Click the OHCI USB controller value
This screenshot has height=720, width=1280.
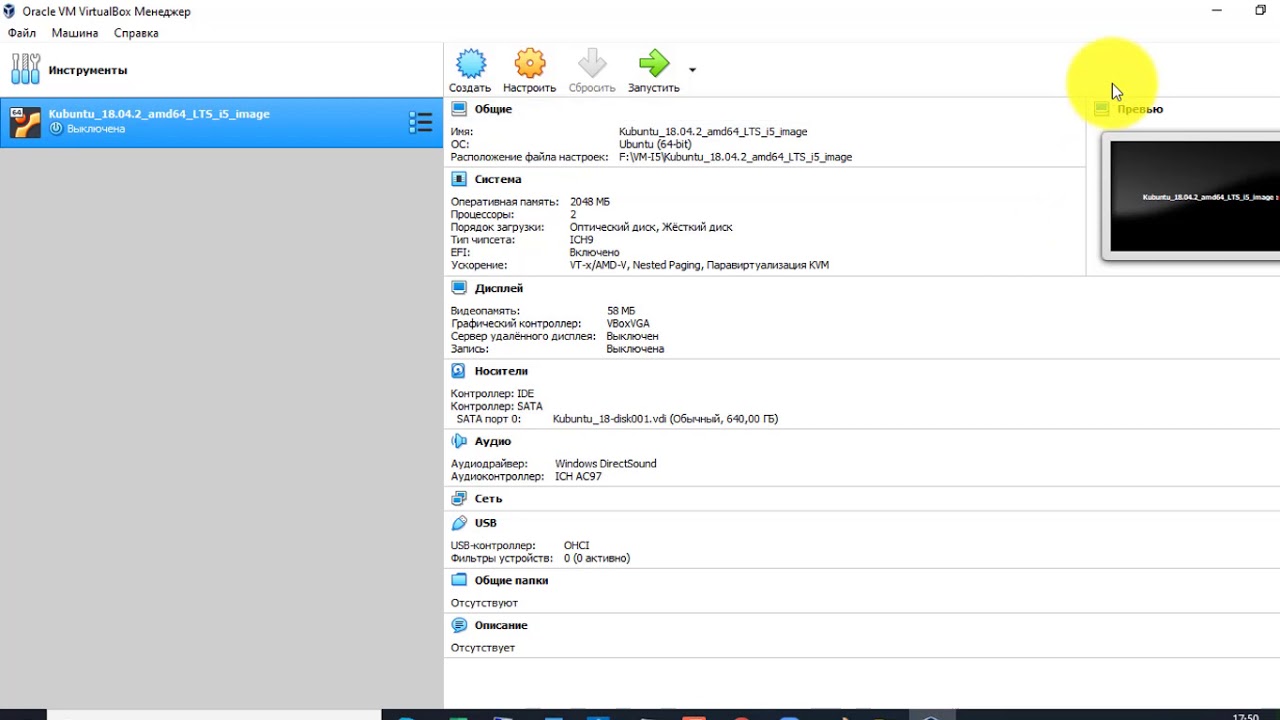(x=577, y=546)
